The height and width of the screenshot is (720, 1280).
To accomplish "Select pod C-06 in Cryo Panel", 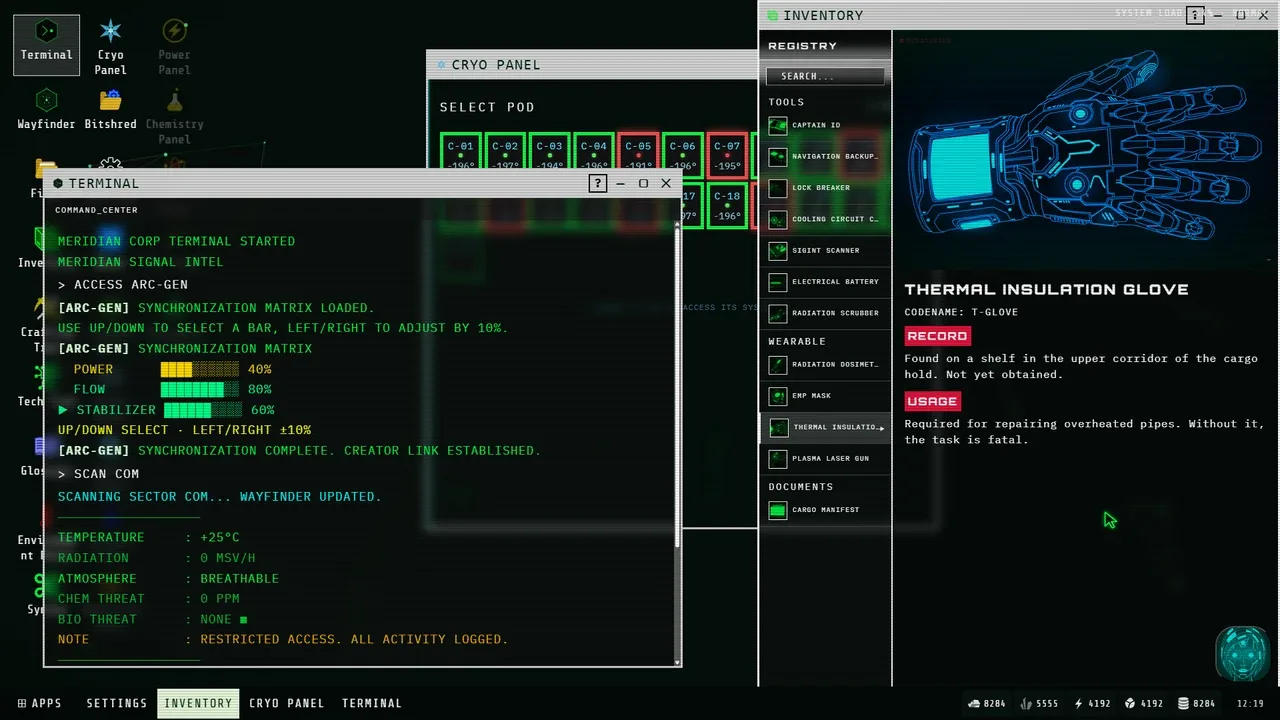I will tap(682, 153).
